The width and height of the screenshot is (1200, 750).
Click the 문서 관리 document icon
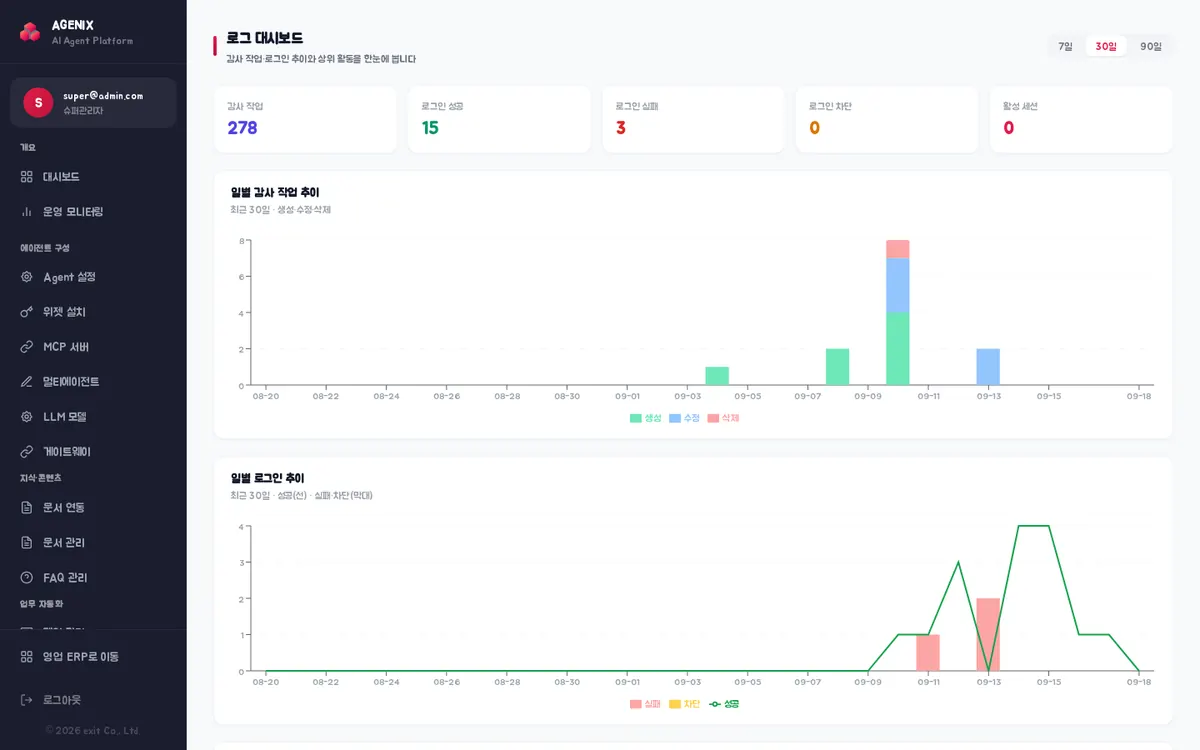pos(27,543)
